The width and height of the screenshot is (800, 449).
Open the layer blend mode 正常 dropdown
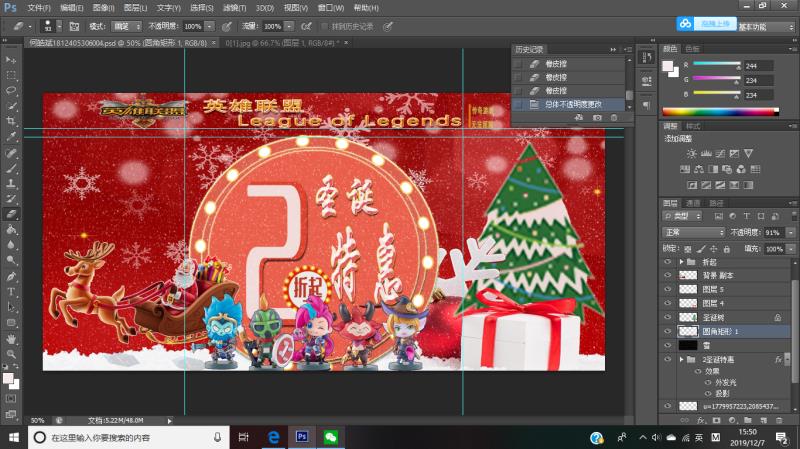pos(694,232)
